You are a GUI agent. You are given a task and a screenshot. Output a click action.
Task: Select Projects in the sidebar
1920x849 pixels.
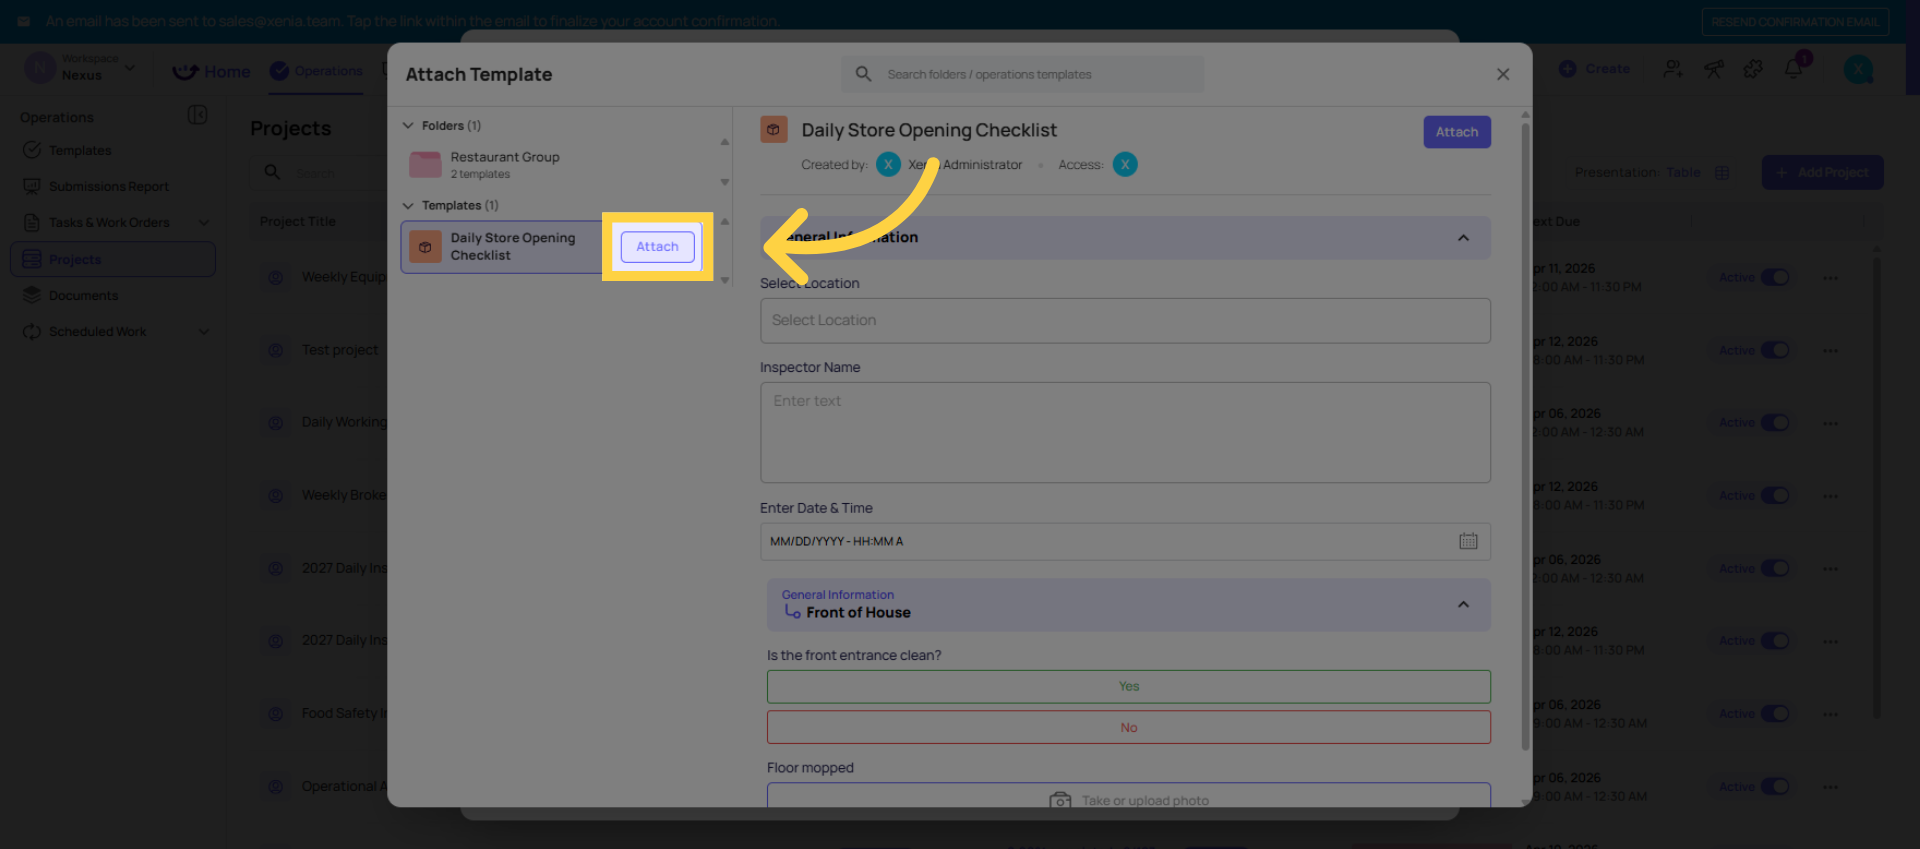(113, 260)
